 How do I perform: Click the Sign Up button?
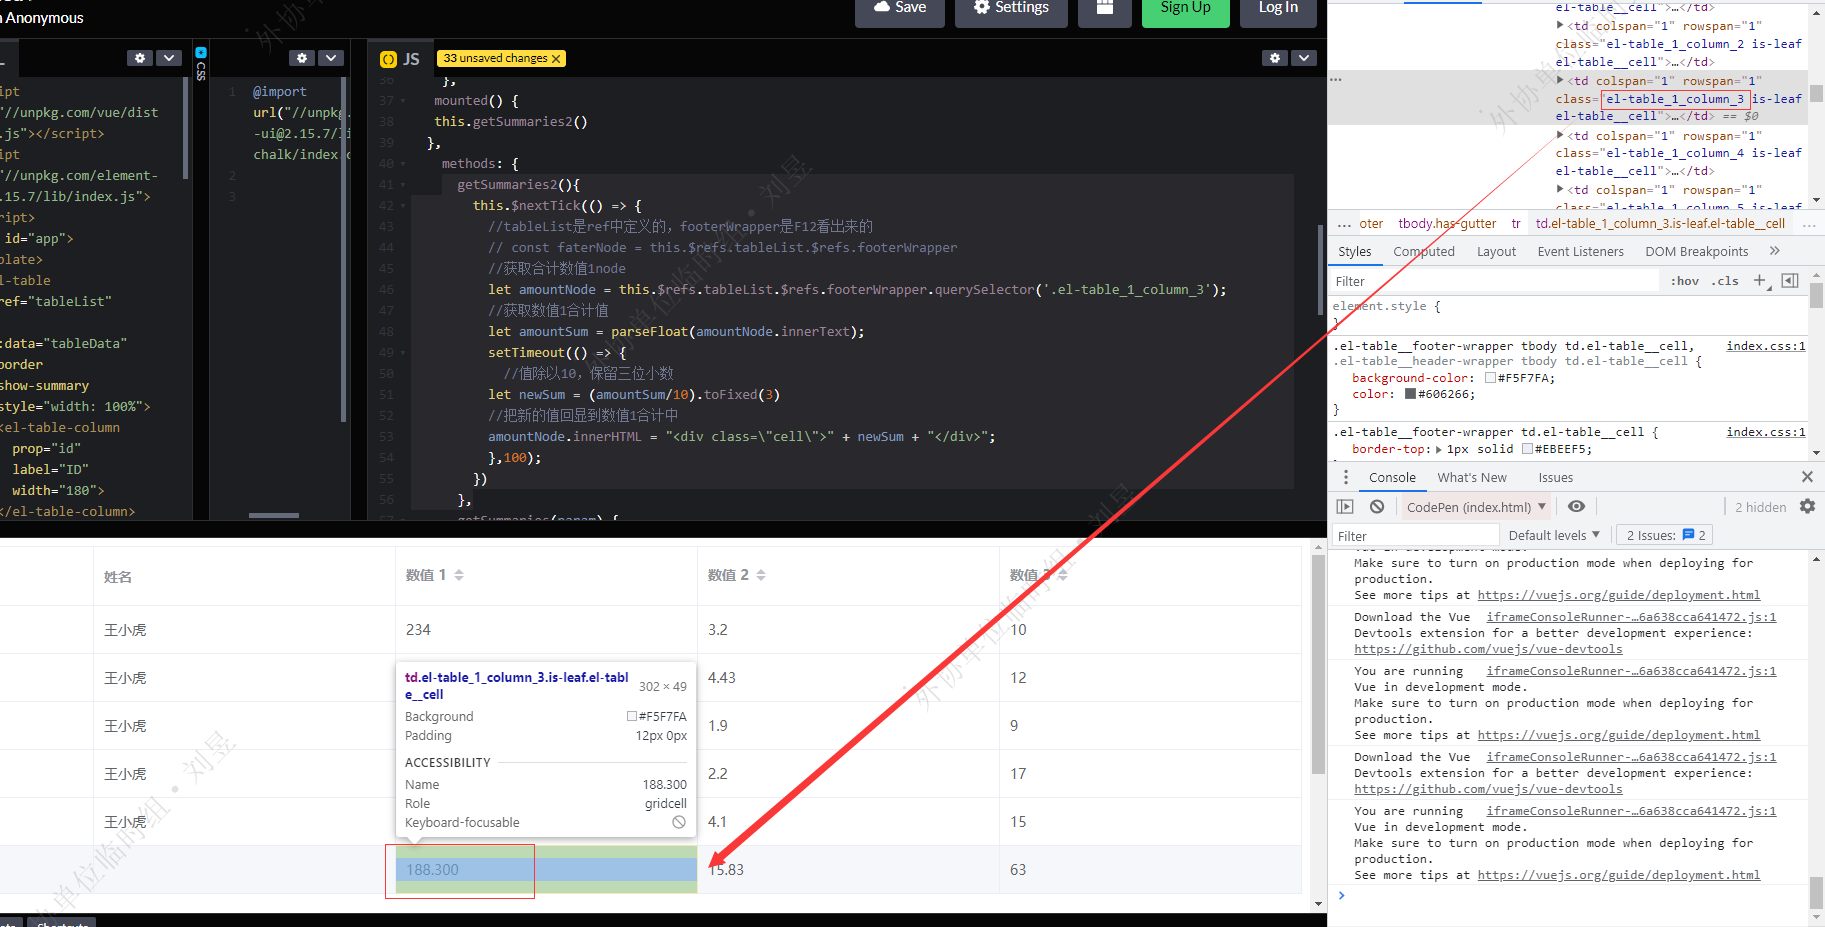[x=1185, y=8]
